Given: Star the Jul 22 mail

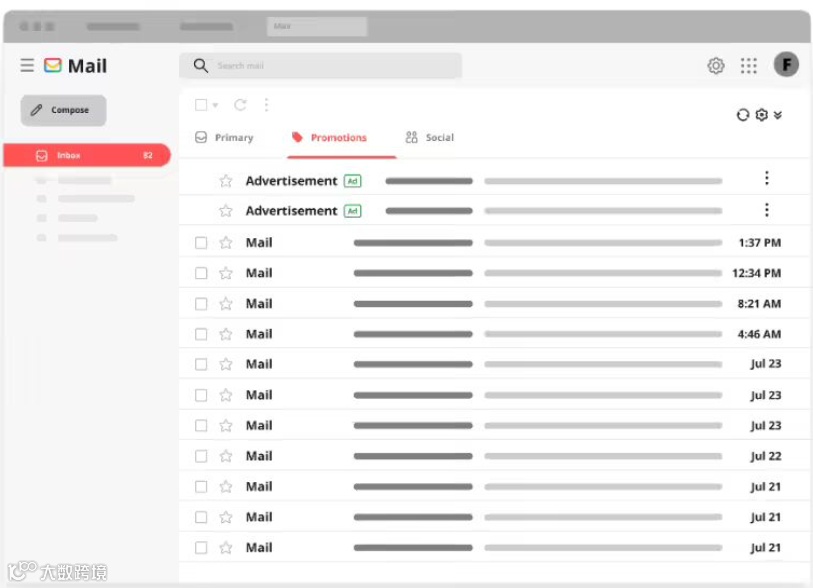Looking at the screenshot, I should [226, 456].
